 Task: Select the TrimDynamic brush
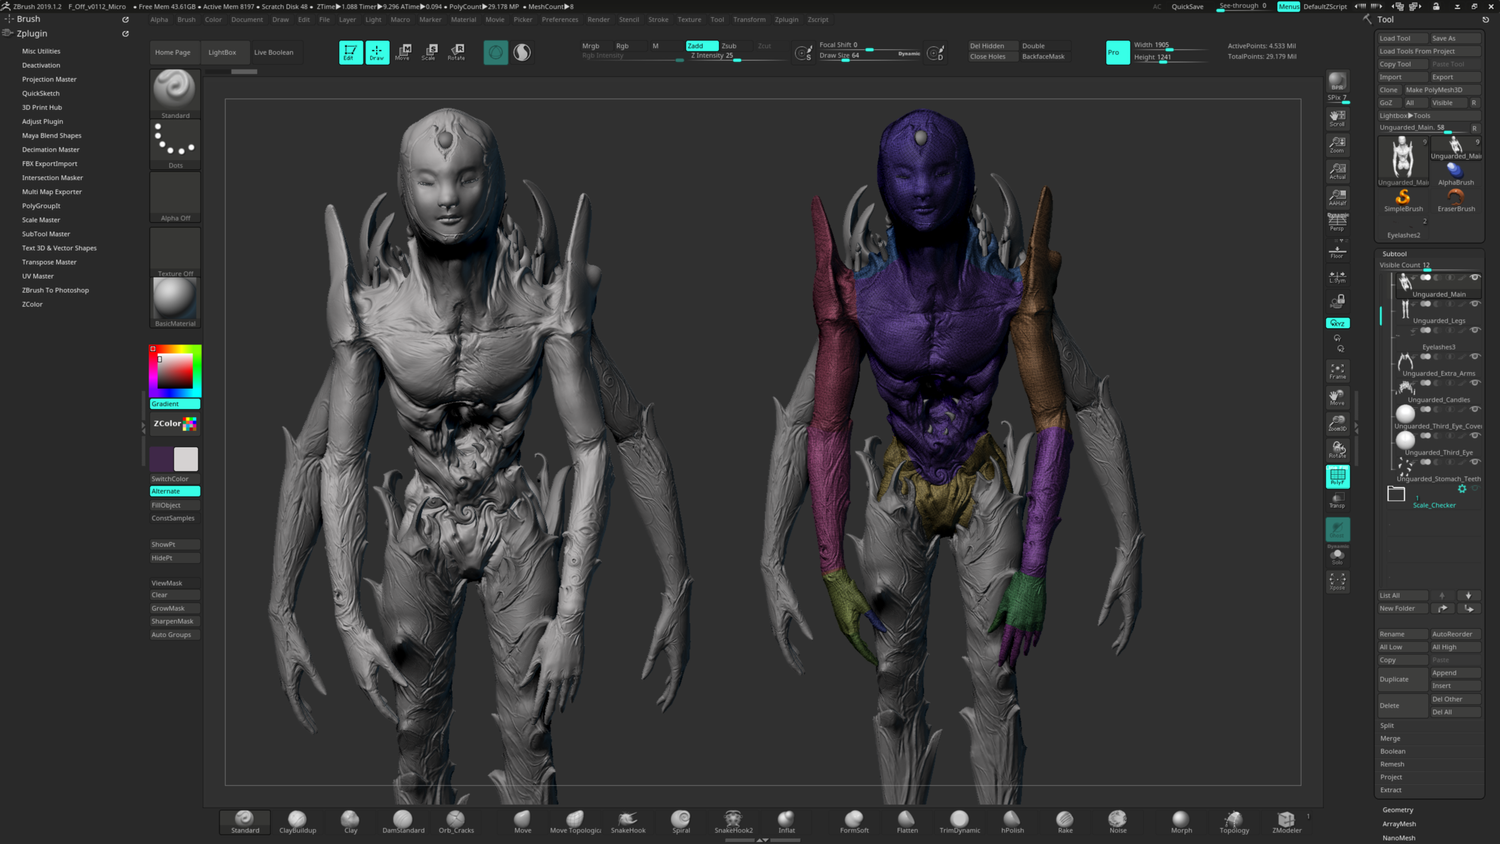[x=959, y=821]
